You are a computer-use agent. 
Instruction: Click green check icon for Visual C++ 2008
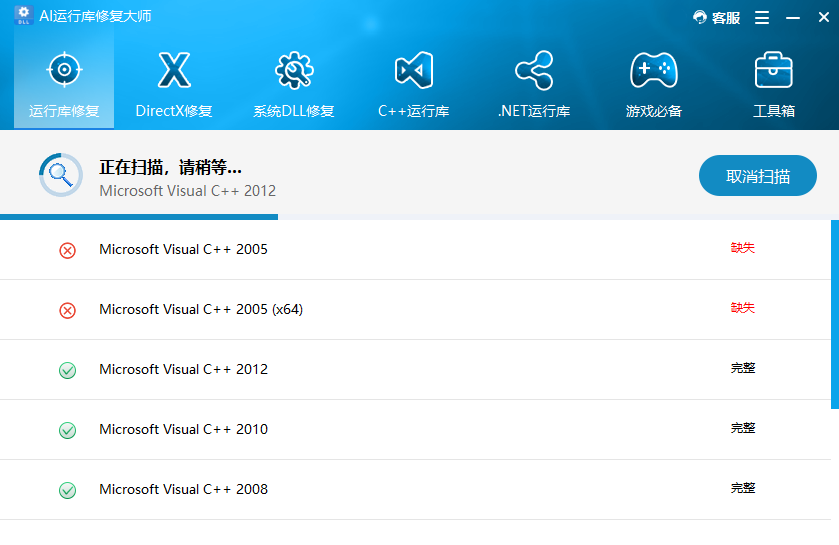67,490
